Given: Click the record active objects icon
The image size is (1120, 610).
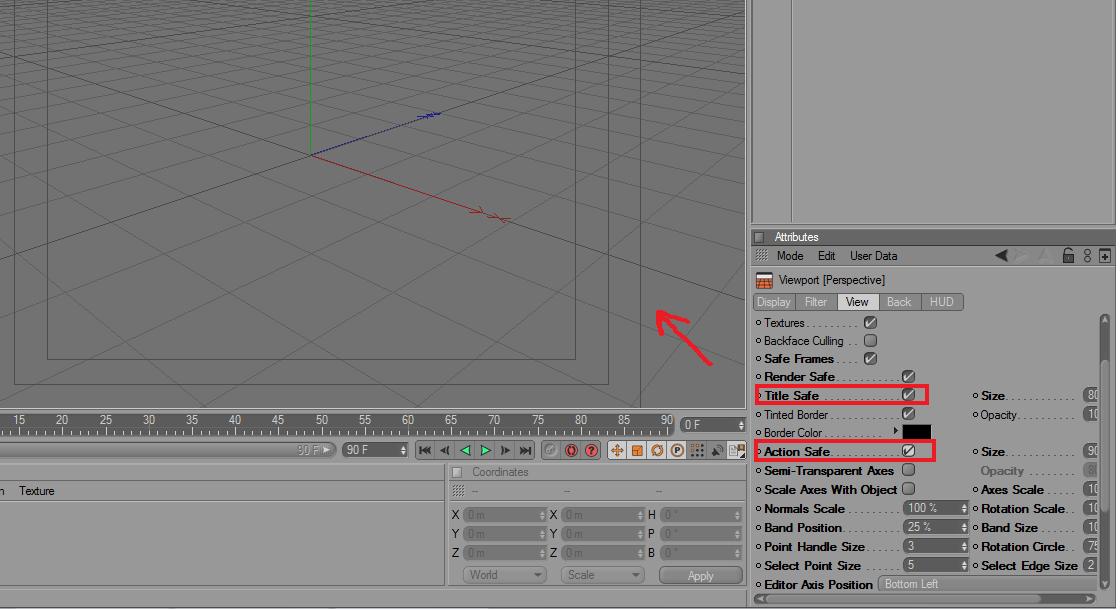Looking at the screenshot, I should click(551, 450).
